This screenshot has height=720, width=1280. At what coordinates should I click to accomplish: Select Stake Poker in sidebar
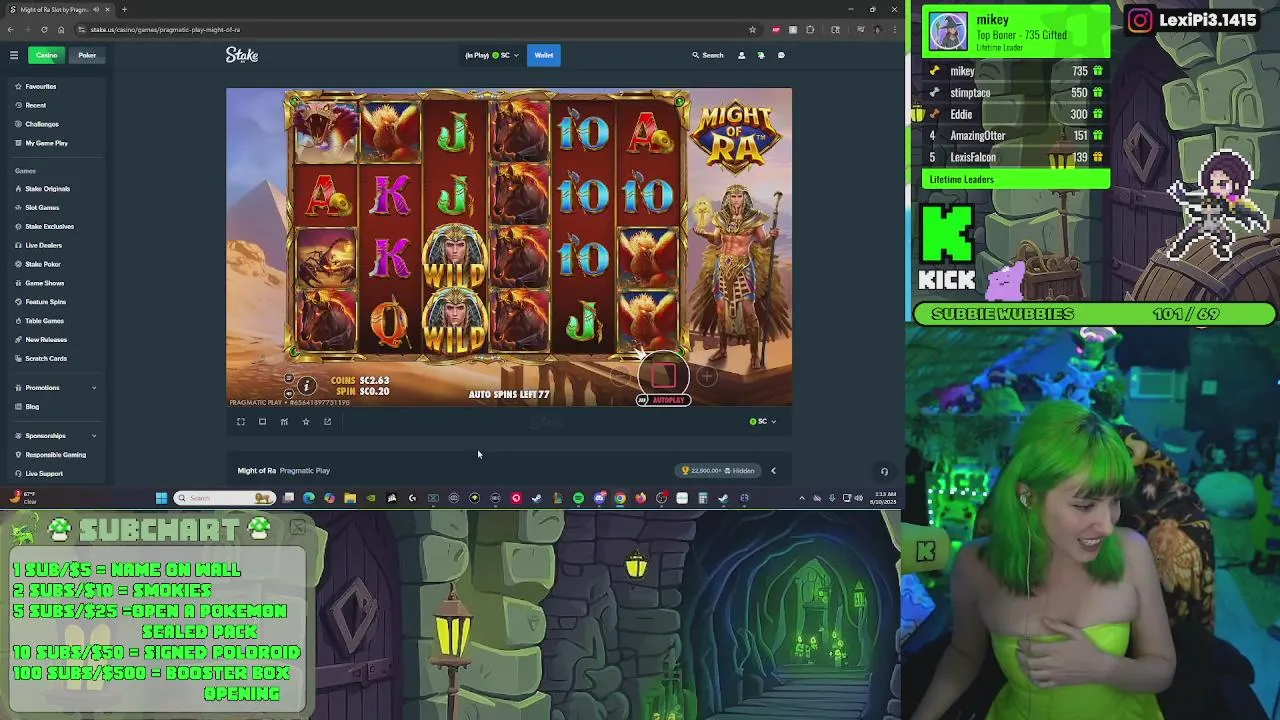point(56,264)
